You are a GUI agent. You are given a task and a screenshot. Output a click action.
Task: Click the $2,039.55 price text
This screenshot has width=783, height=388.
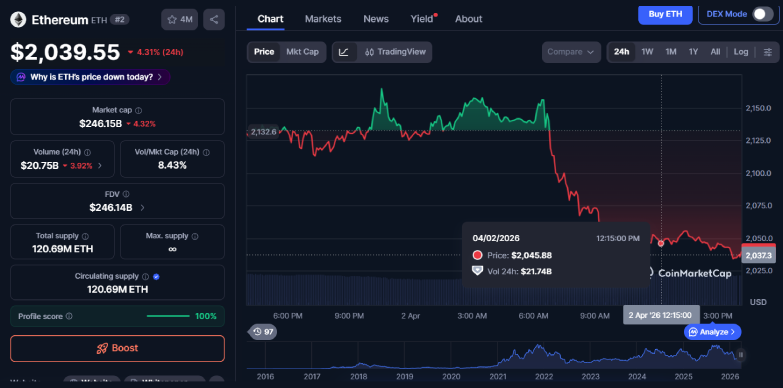pos(65,52)
